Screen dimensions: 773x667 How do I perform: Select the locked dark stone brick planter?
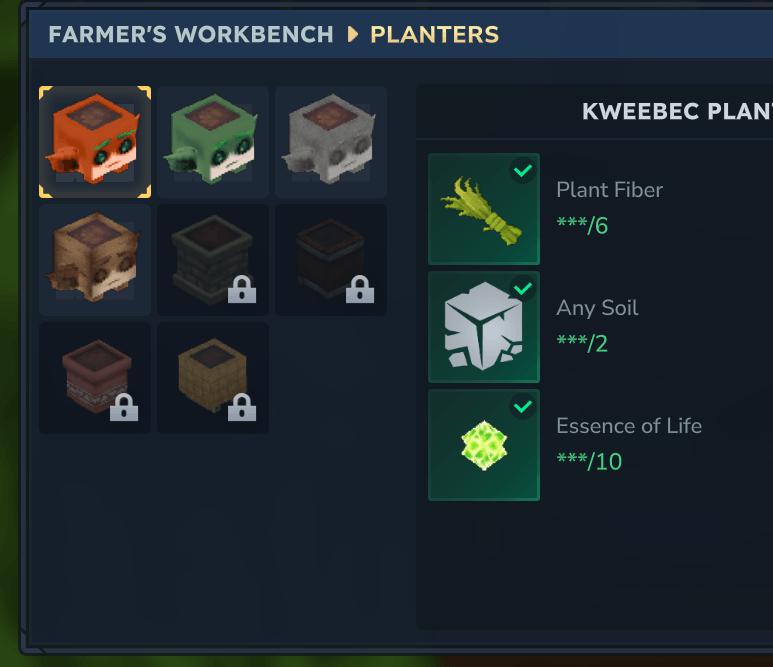(x=213, y=260)
